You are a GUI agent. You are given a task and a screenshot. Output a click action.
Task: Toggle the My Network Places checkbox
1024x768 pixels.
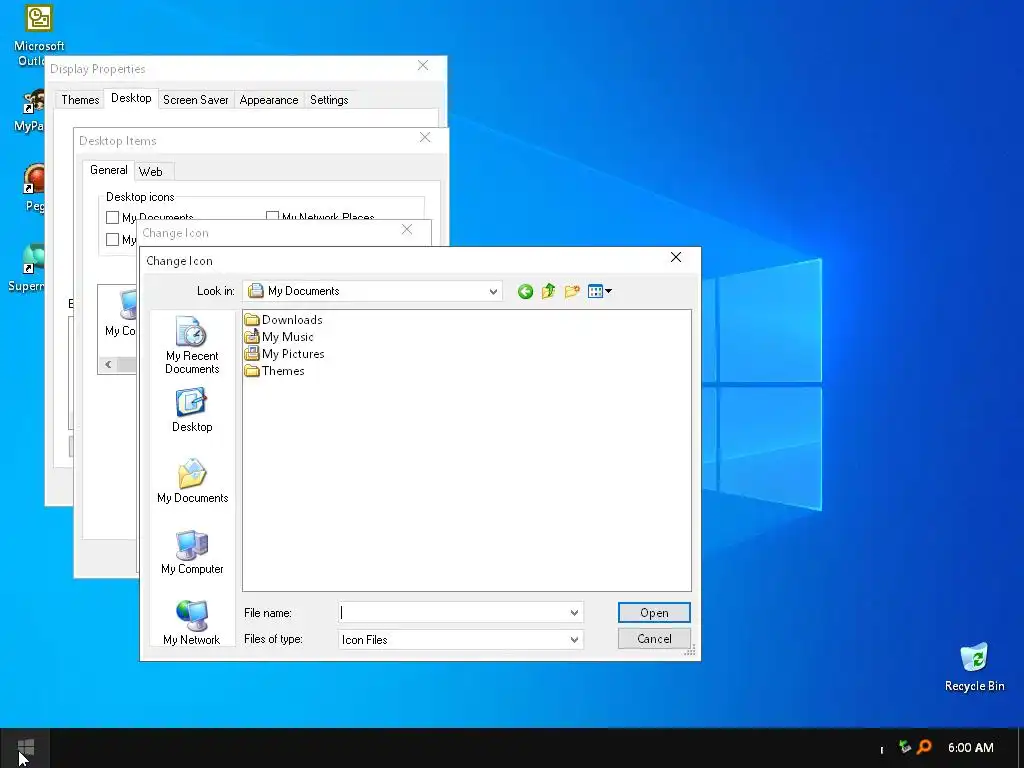tap(272, 216)
